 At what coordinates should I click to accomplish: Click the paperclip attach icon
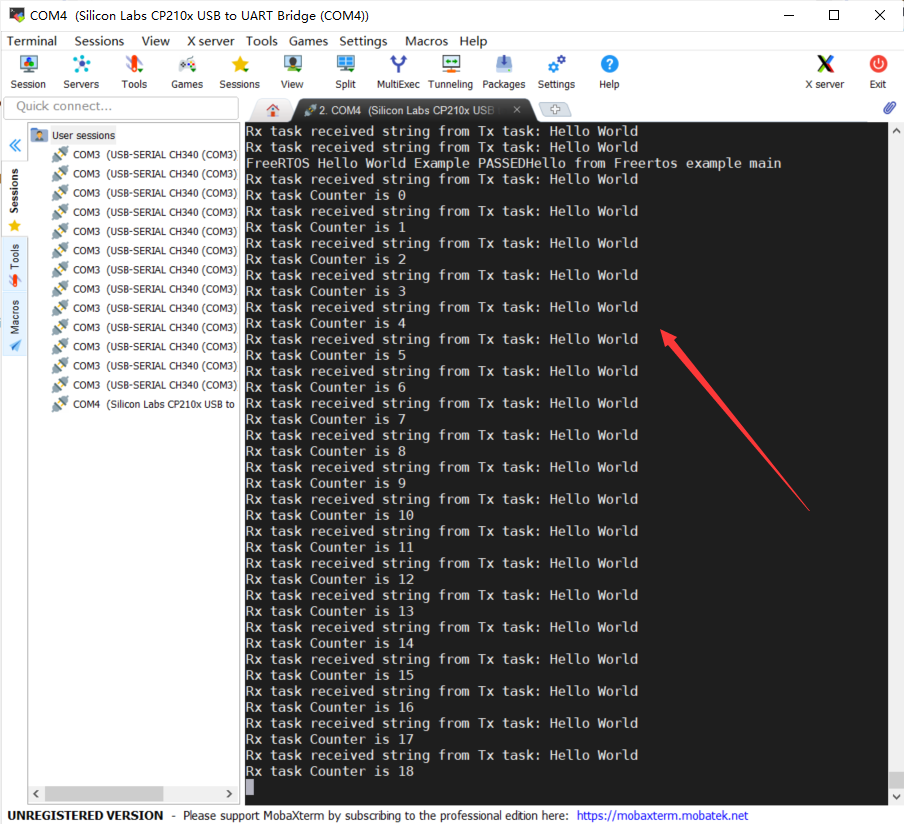[x=889, y=108]
